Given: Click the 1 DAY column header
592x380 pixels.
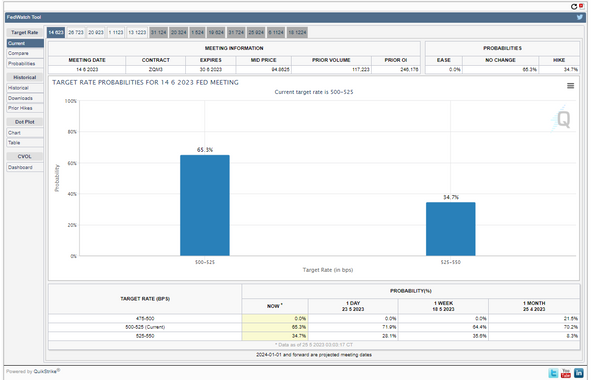Looking at the screenshot, I should point(353,306).
